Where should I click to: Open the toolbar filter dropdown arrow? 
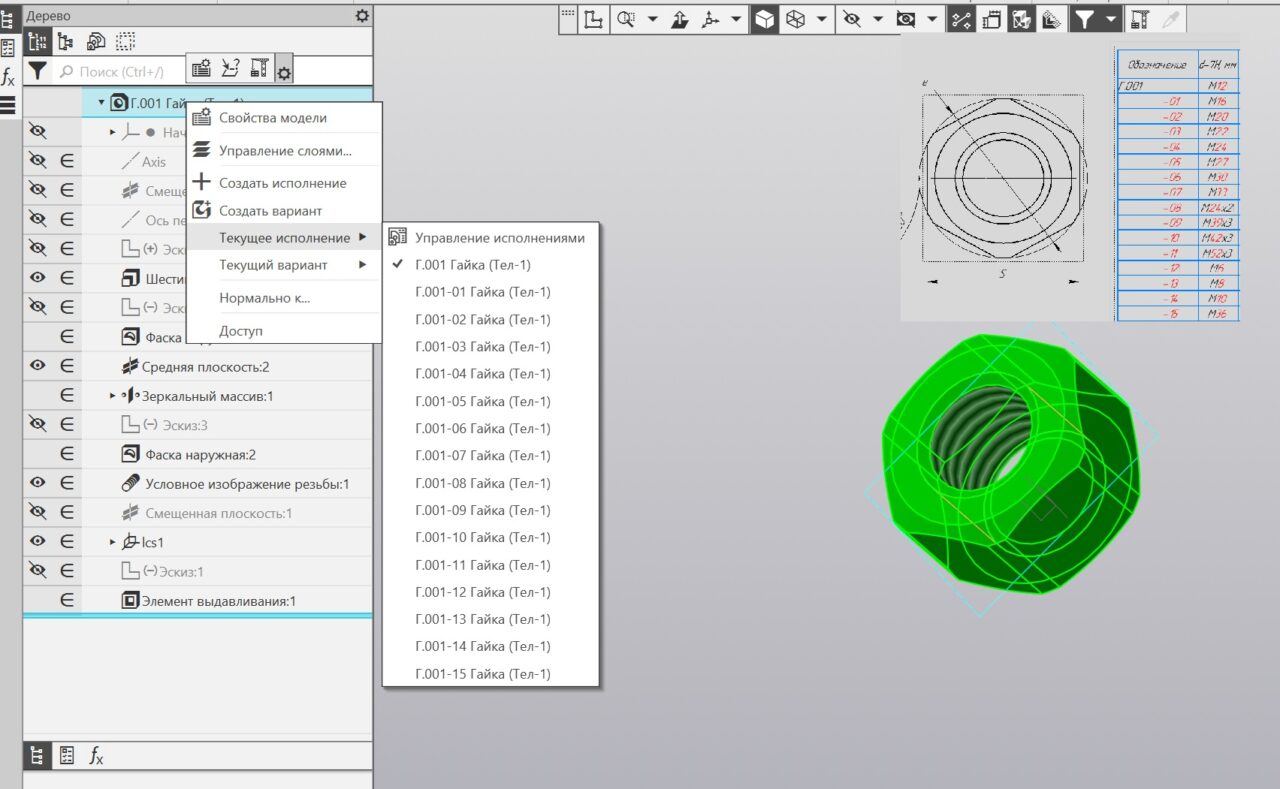[1110, 19]
